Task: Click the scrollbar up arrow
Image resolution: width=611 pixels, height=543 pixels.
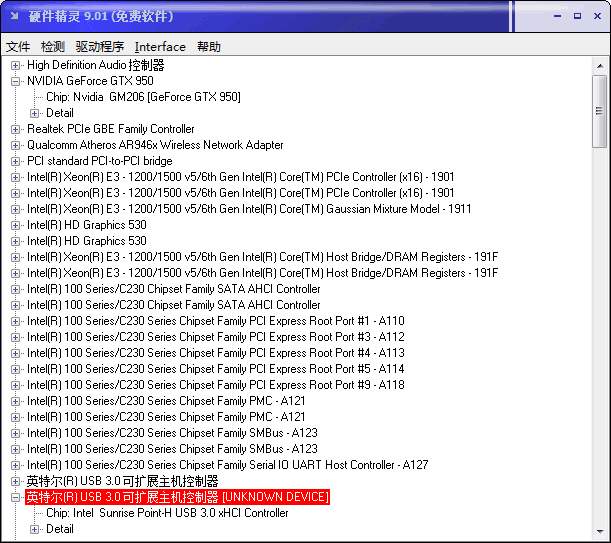Action: (x=600, y=66)
